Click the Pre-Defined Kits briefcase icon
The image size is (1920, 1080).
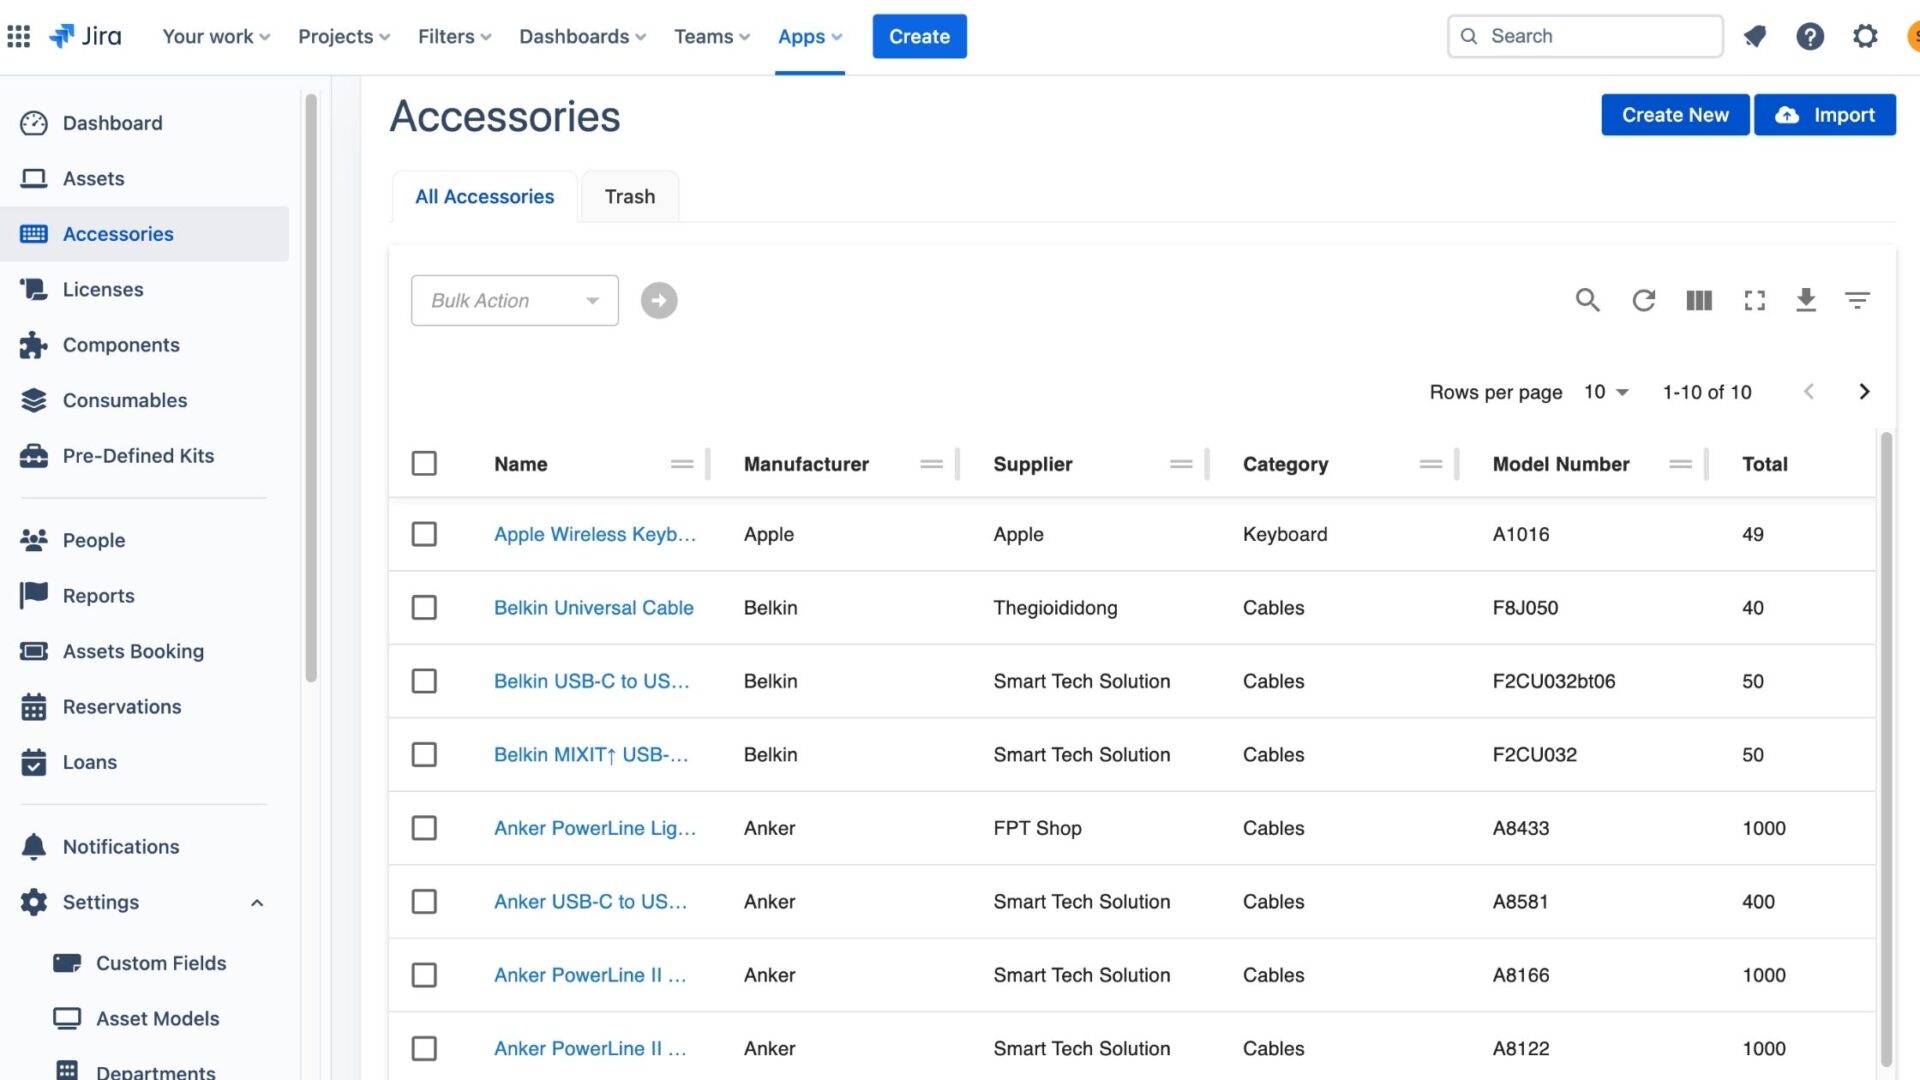34,456
